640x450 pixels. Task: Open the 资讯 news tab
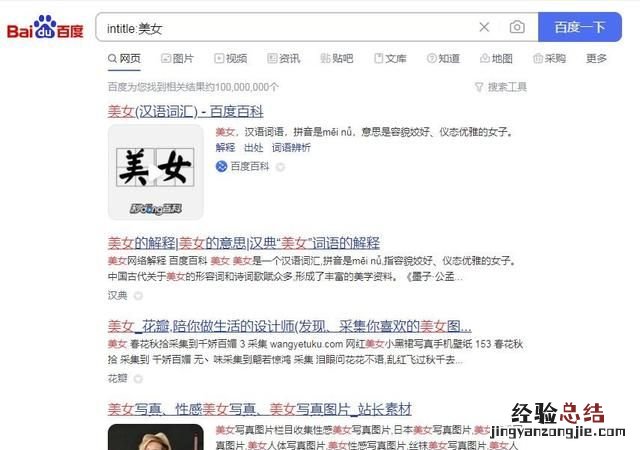point(284,59)
